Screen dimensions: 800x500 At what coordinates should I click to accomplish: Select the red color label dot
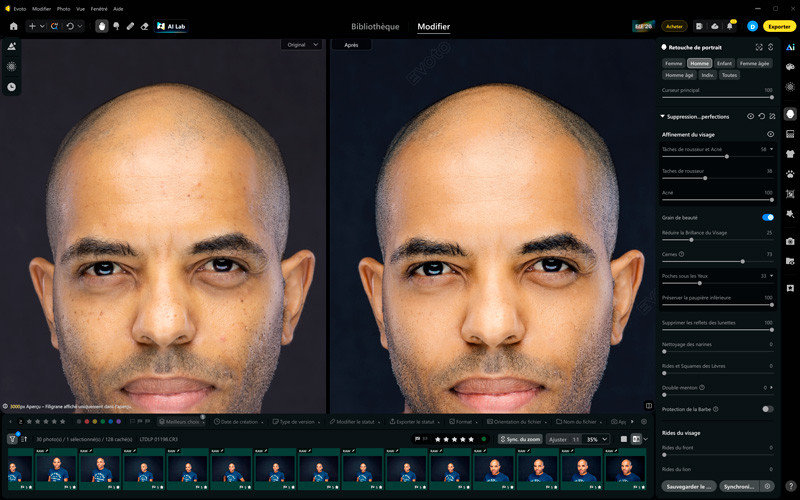(87, 422)
